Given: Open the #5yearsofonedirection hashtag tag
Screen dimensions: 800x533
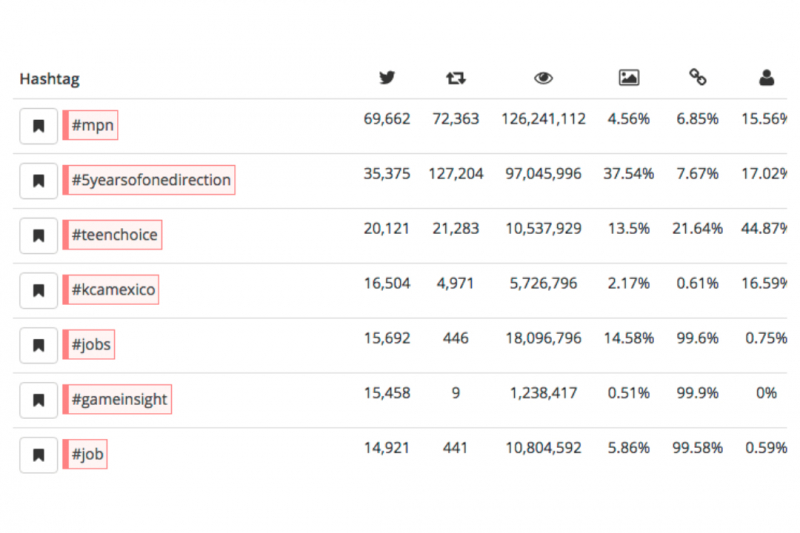Looking at the screenshot, I should click(x=149, y=180).
